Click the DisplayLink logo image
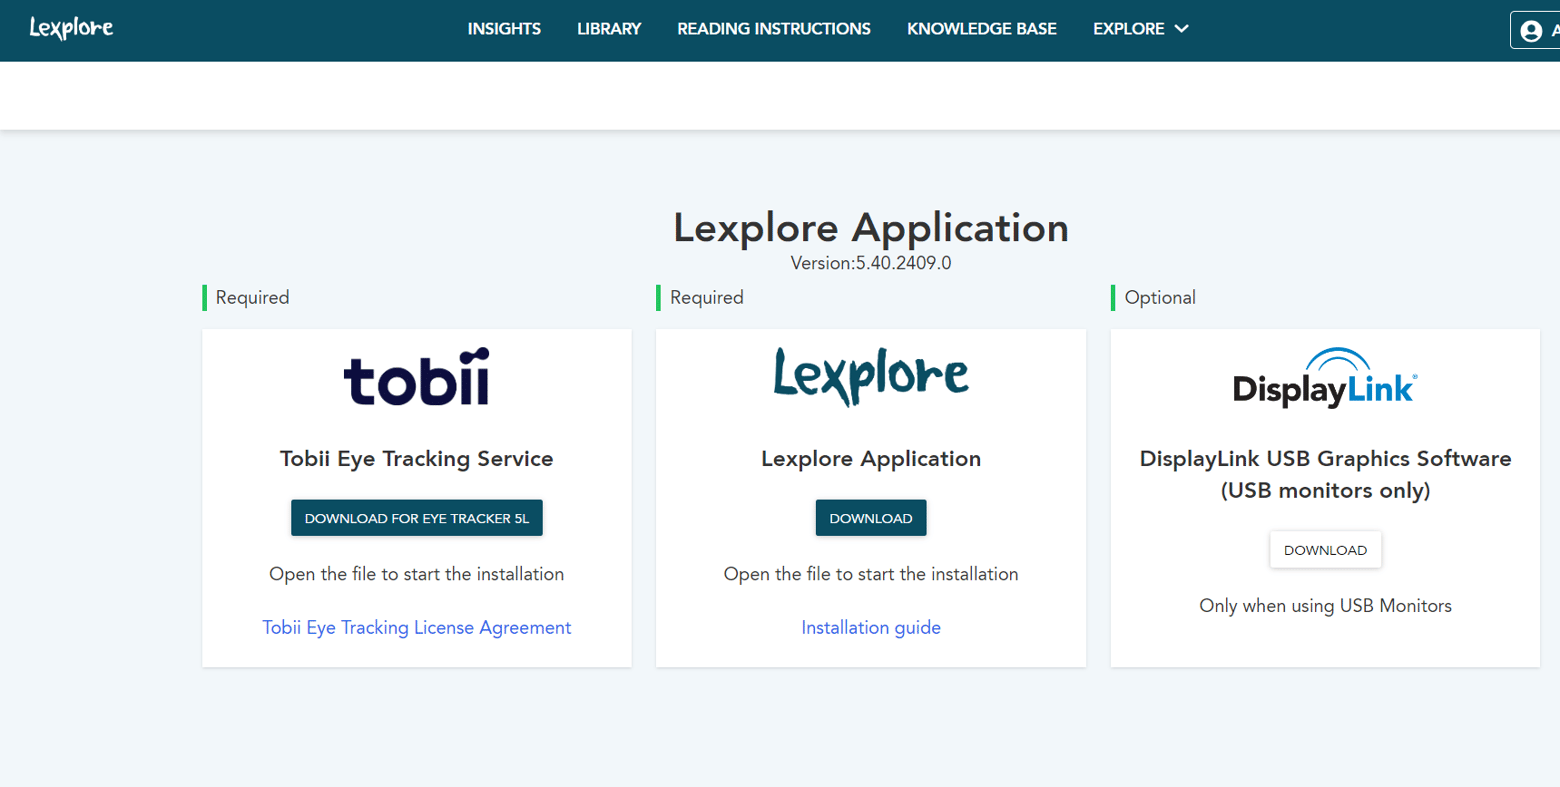 (x=1324, y=378)
